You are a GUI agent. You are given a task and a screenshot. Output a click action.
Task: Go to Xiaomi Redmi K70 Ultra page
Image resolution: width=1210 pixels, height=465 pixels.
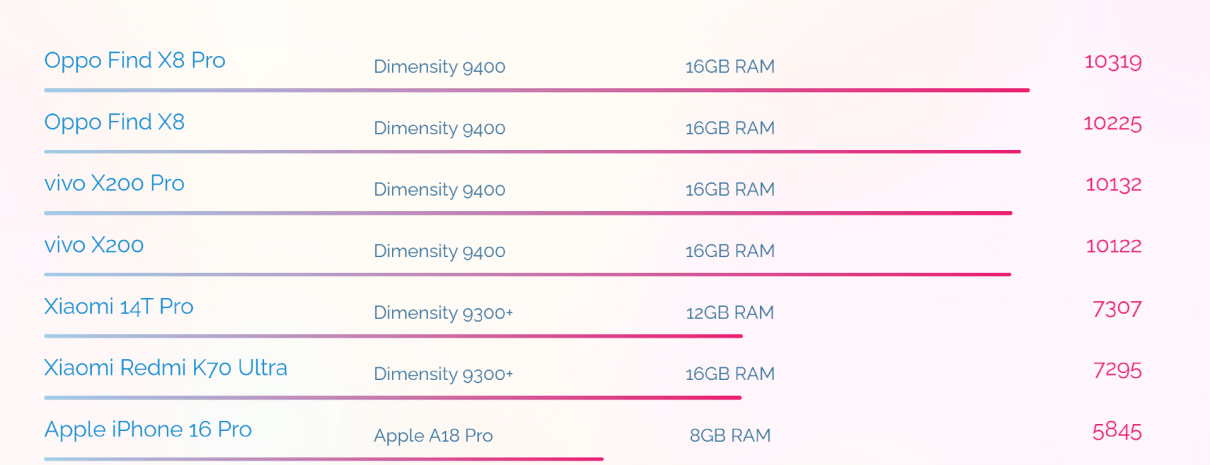(165, 368)
